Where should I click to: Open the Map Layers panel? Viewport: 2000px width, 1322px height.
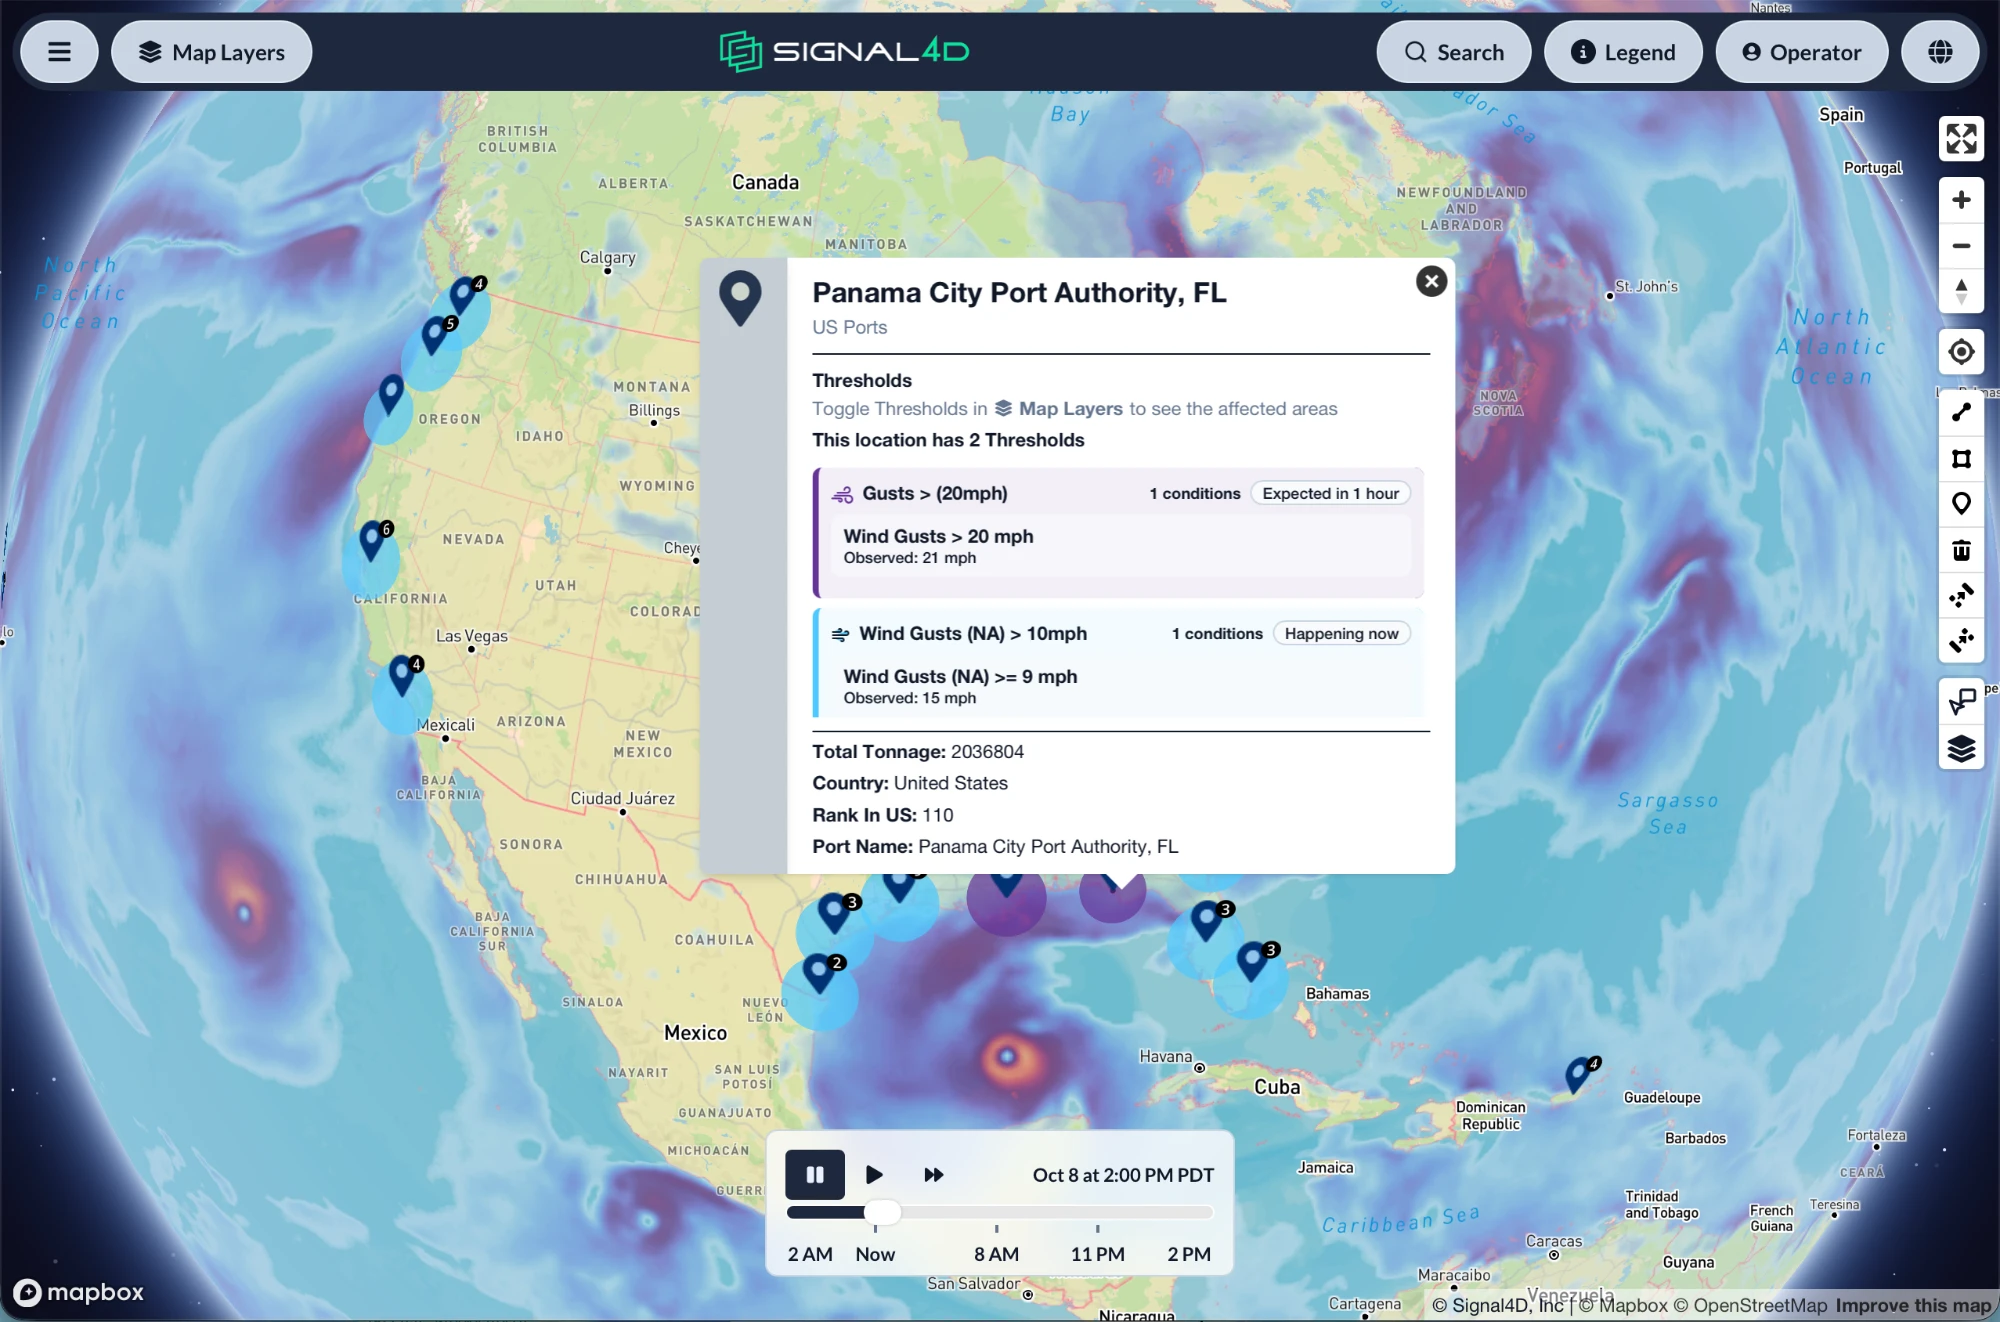212,52
